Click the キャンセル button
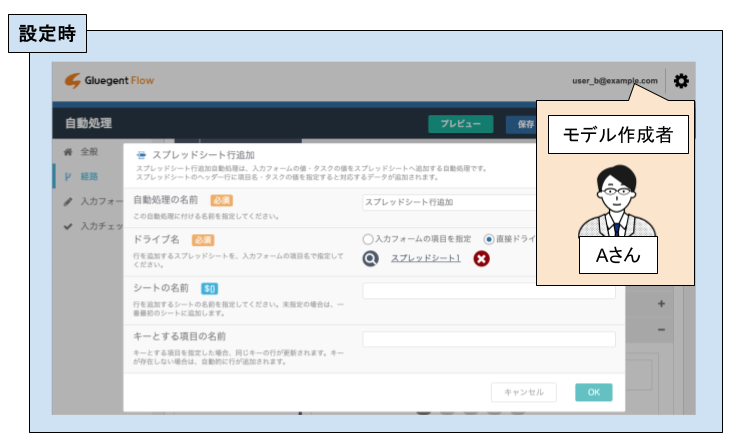Image resolution: width=732 pixels, height=448 pixels. click(524, 392)
